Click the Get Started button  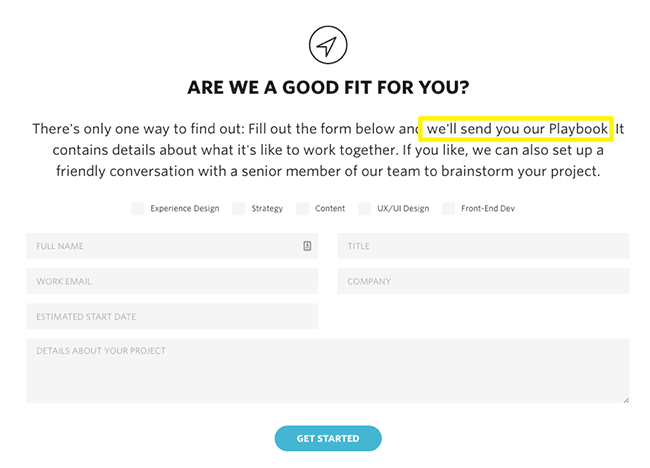328,438
